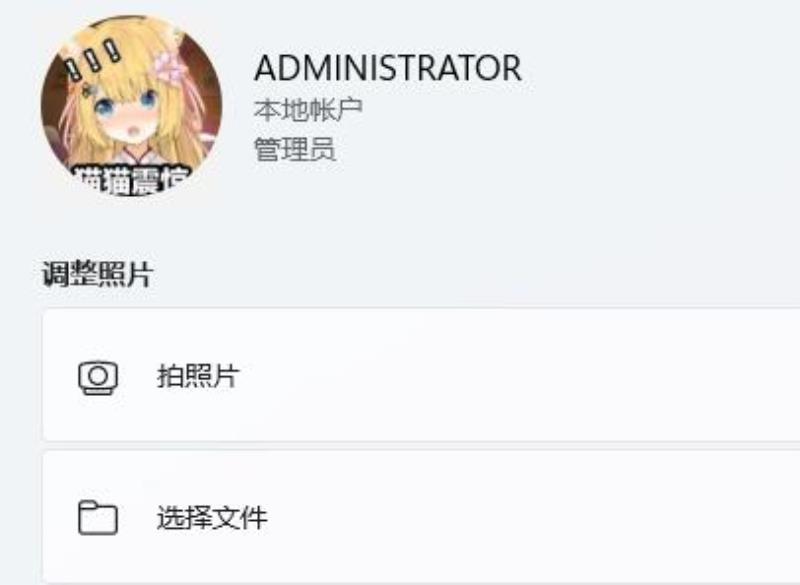The image size is (800, 585).
Task: Select the round anime profile picture
Action: pos(132,106)
